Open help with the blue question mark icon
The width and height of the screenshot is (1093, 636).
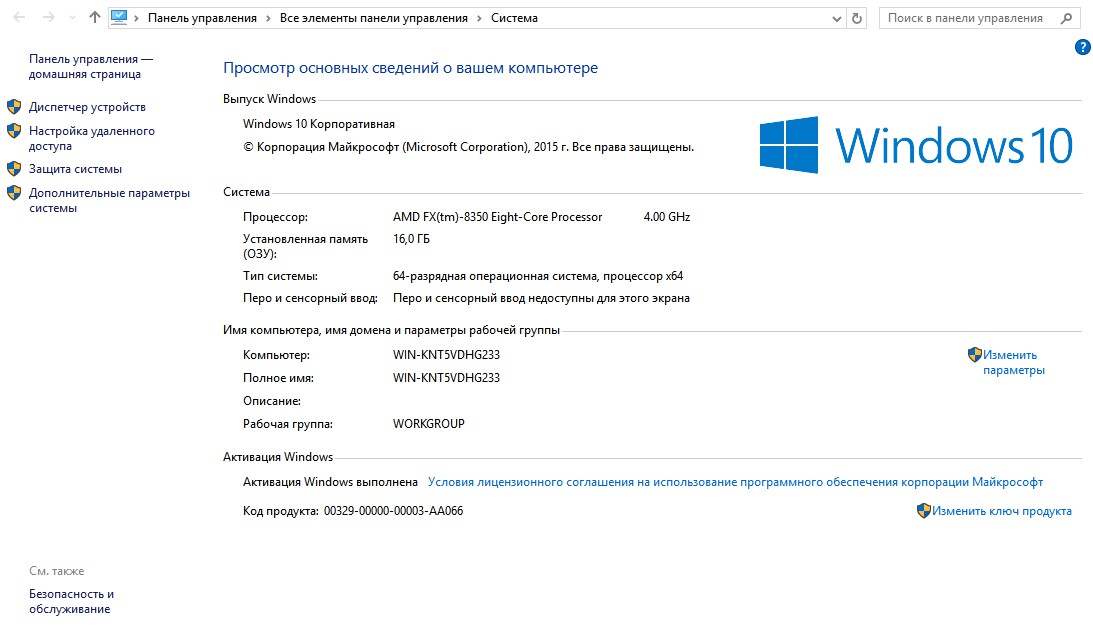[1083, 47]
